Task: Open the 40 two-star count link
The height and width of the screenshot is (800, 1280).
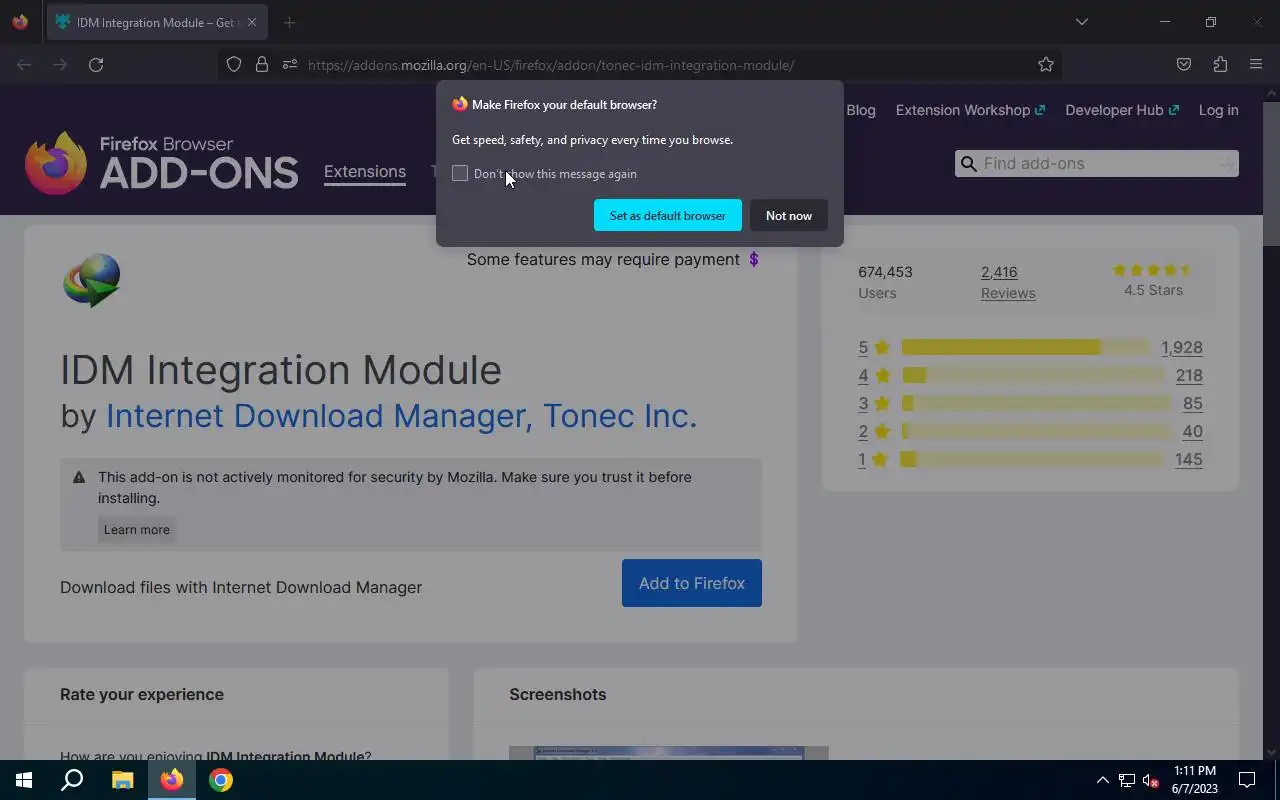Action: (x=1192, y=431)
